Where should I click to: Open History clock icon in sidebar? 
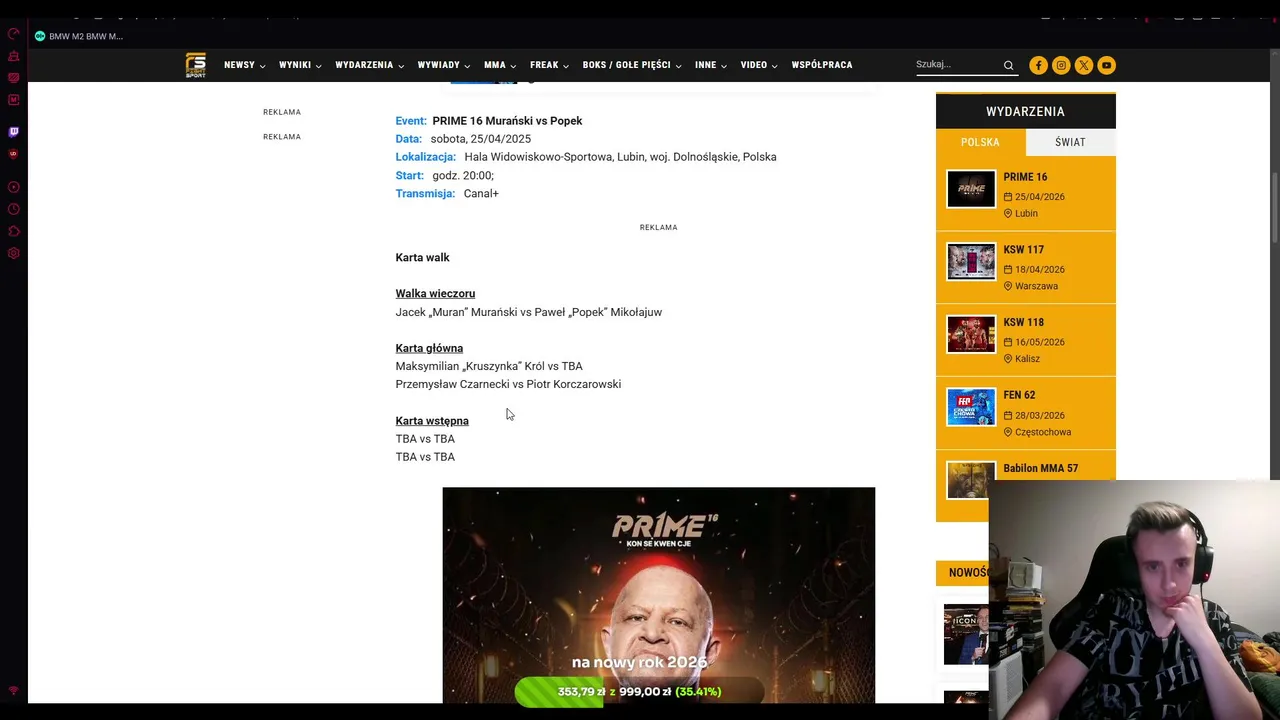pos(14,209)
